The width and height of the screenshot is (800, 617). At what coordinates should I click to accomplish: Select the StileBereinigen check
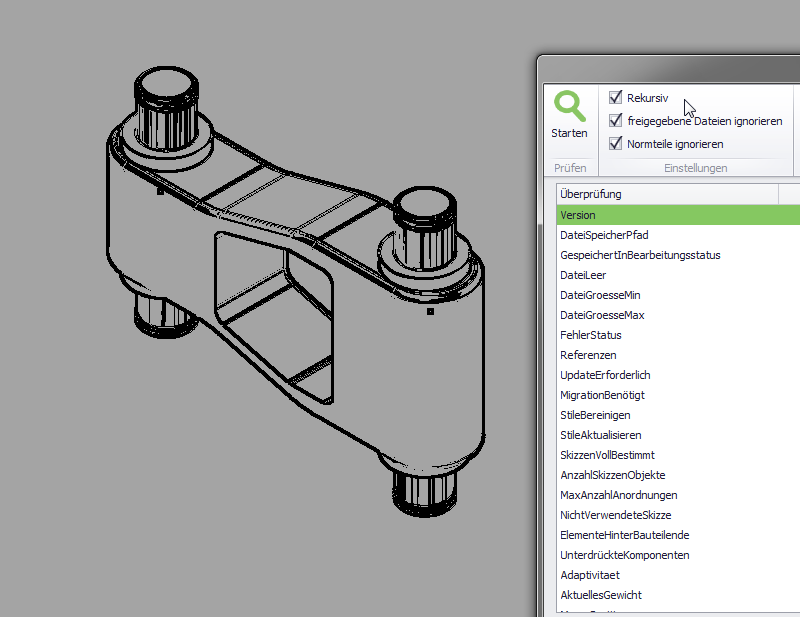click(678, 415)
